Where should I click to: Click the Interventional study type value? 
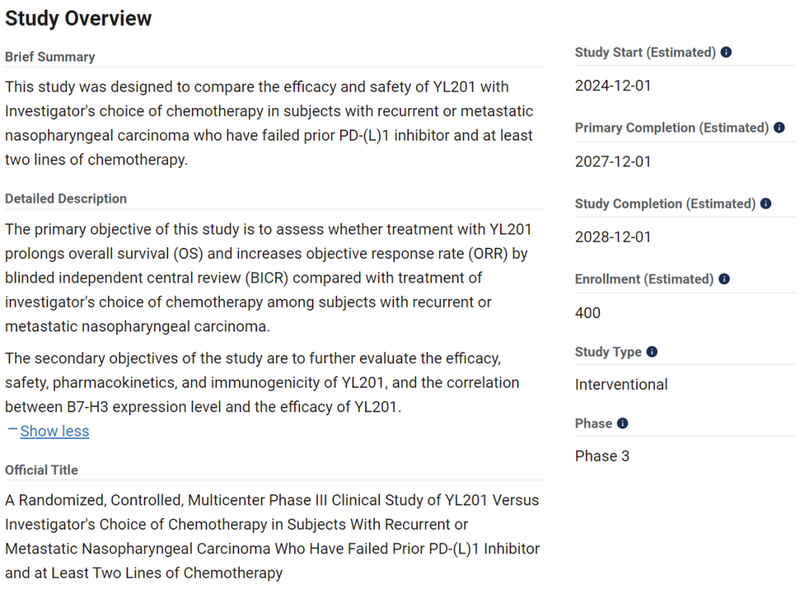tap(621, 385)
